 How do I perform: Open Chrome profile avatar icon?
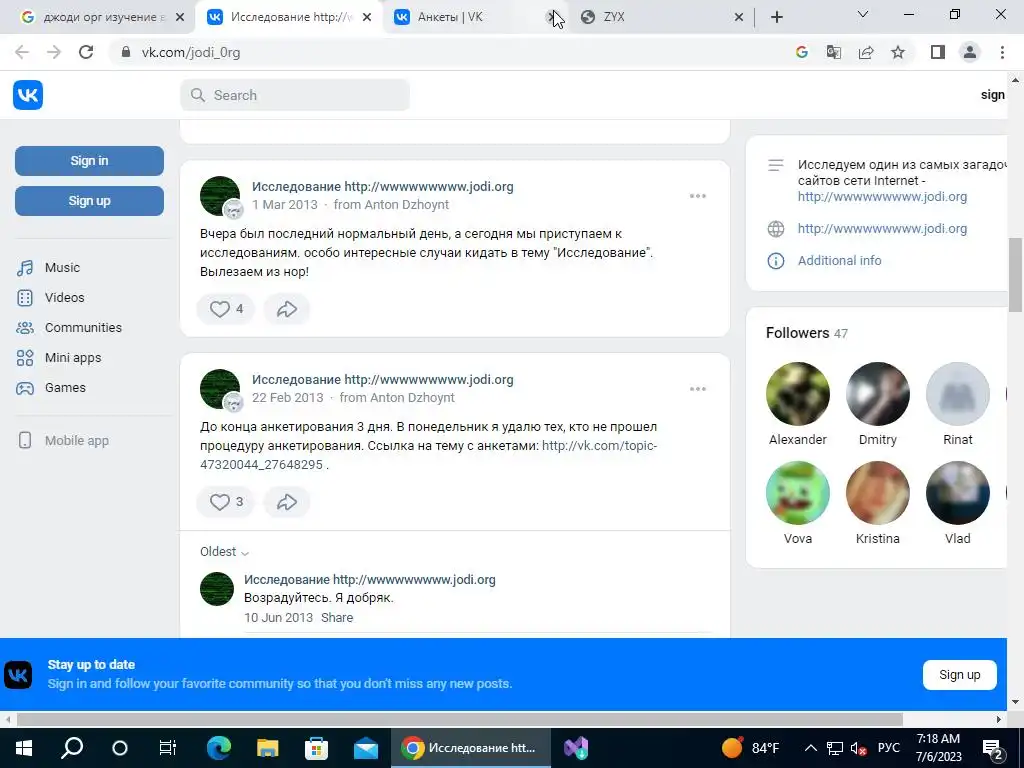[x=970, y=52]
